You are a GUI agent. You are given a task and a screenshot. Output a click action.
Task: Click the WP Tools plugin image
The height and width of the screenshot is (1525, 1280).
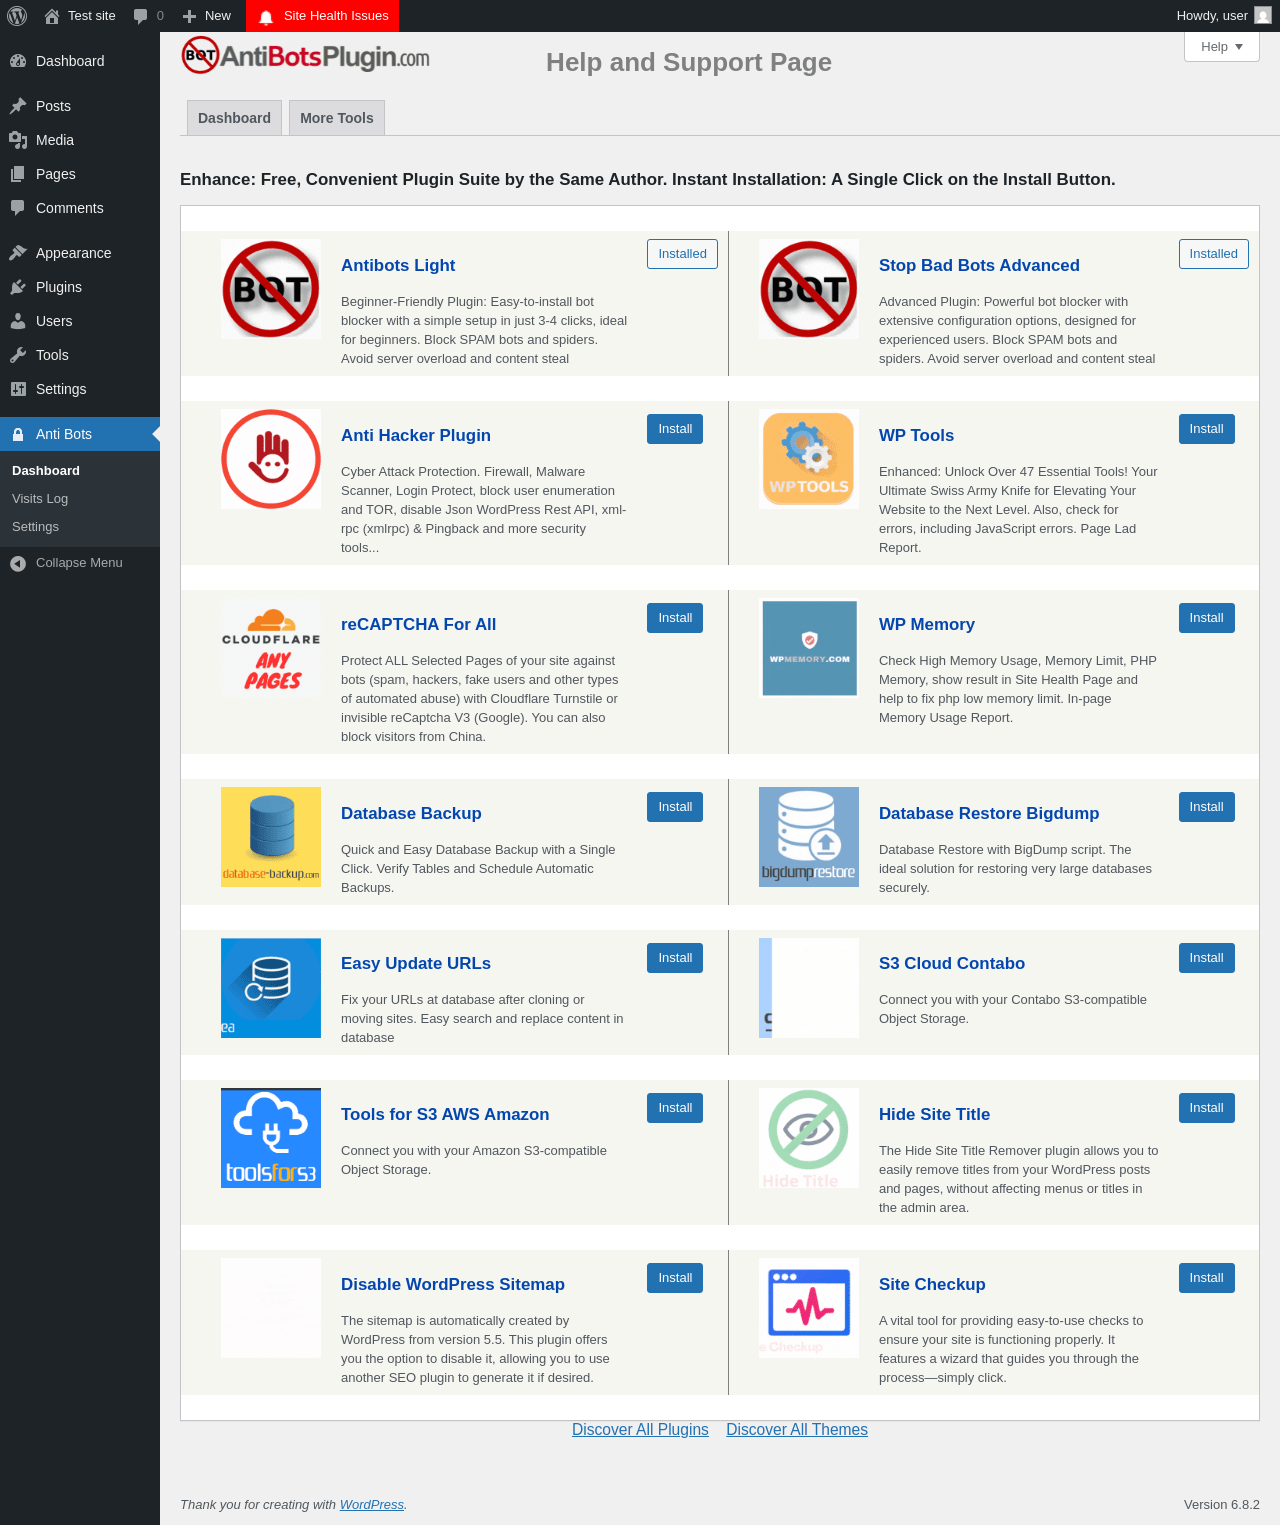click(x=809, y=459)
